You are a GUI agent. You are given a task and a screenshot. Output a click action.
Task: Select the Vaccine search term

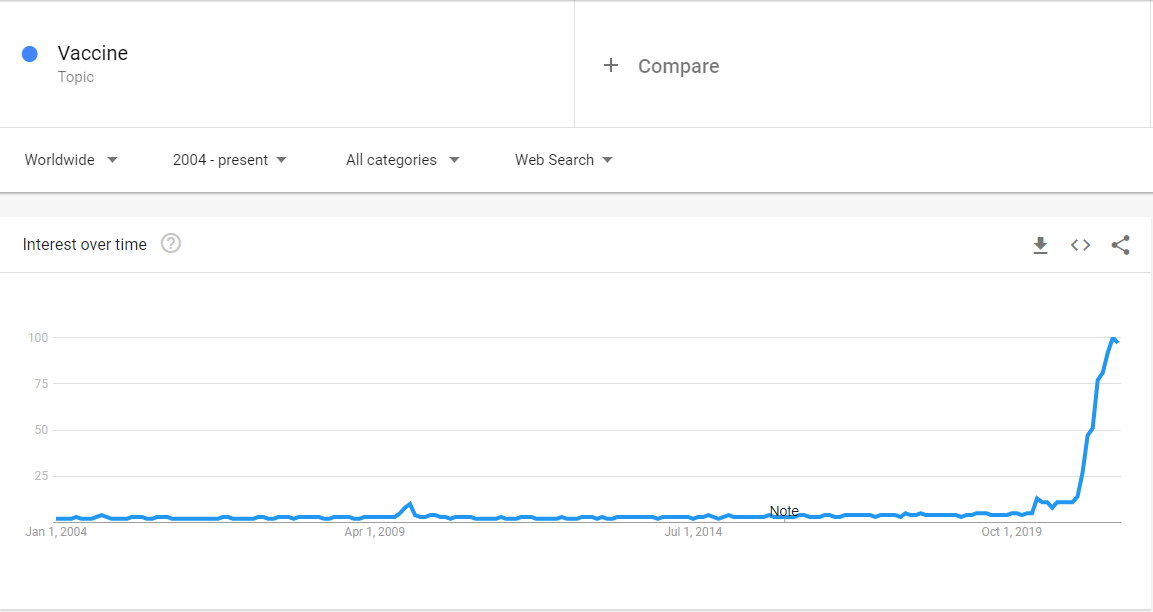pos(93,53)
